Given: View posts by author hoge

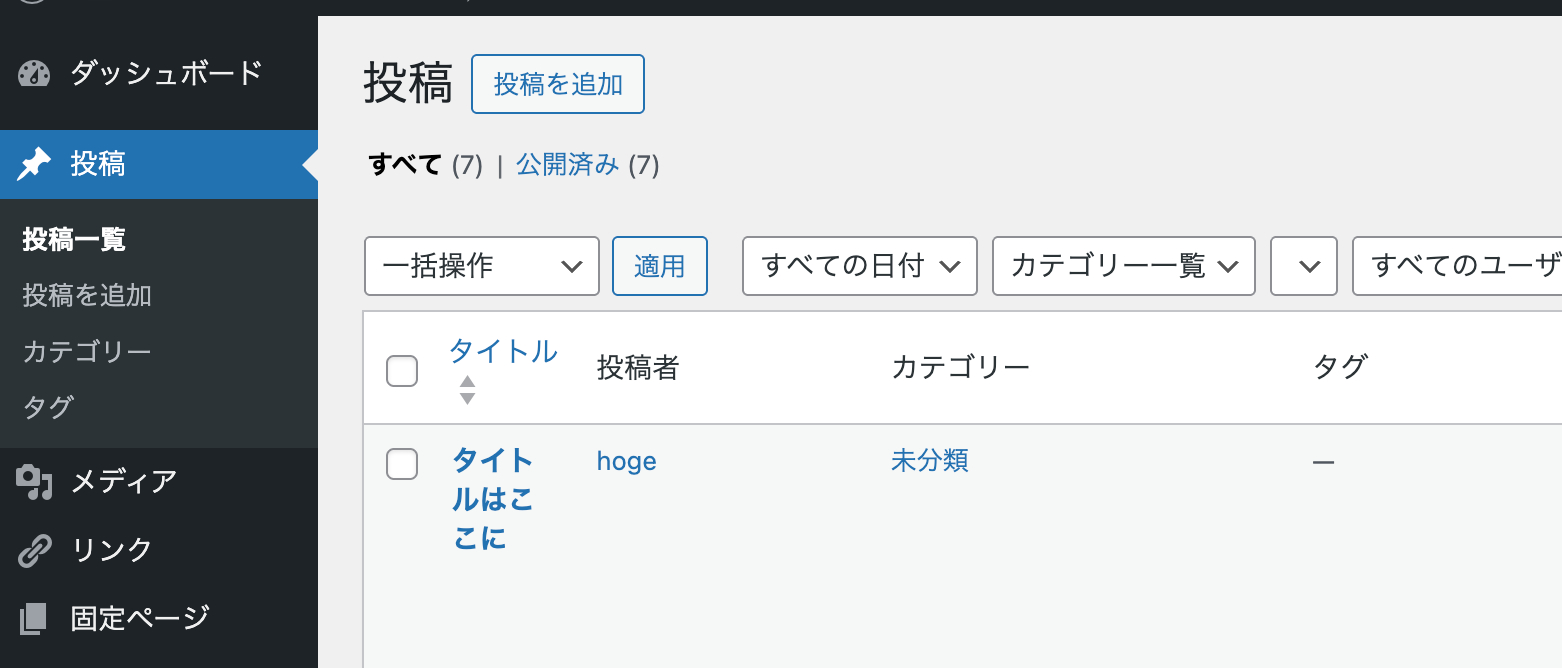Looking at the screenshot, I should pos(626,461).
